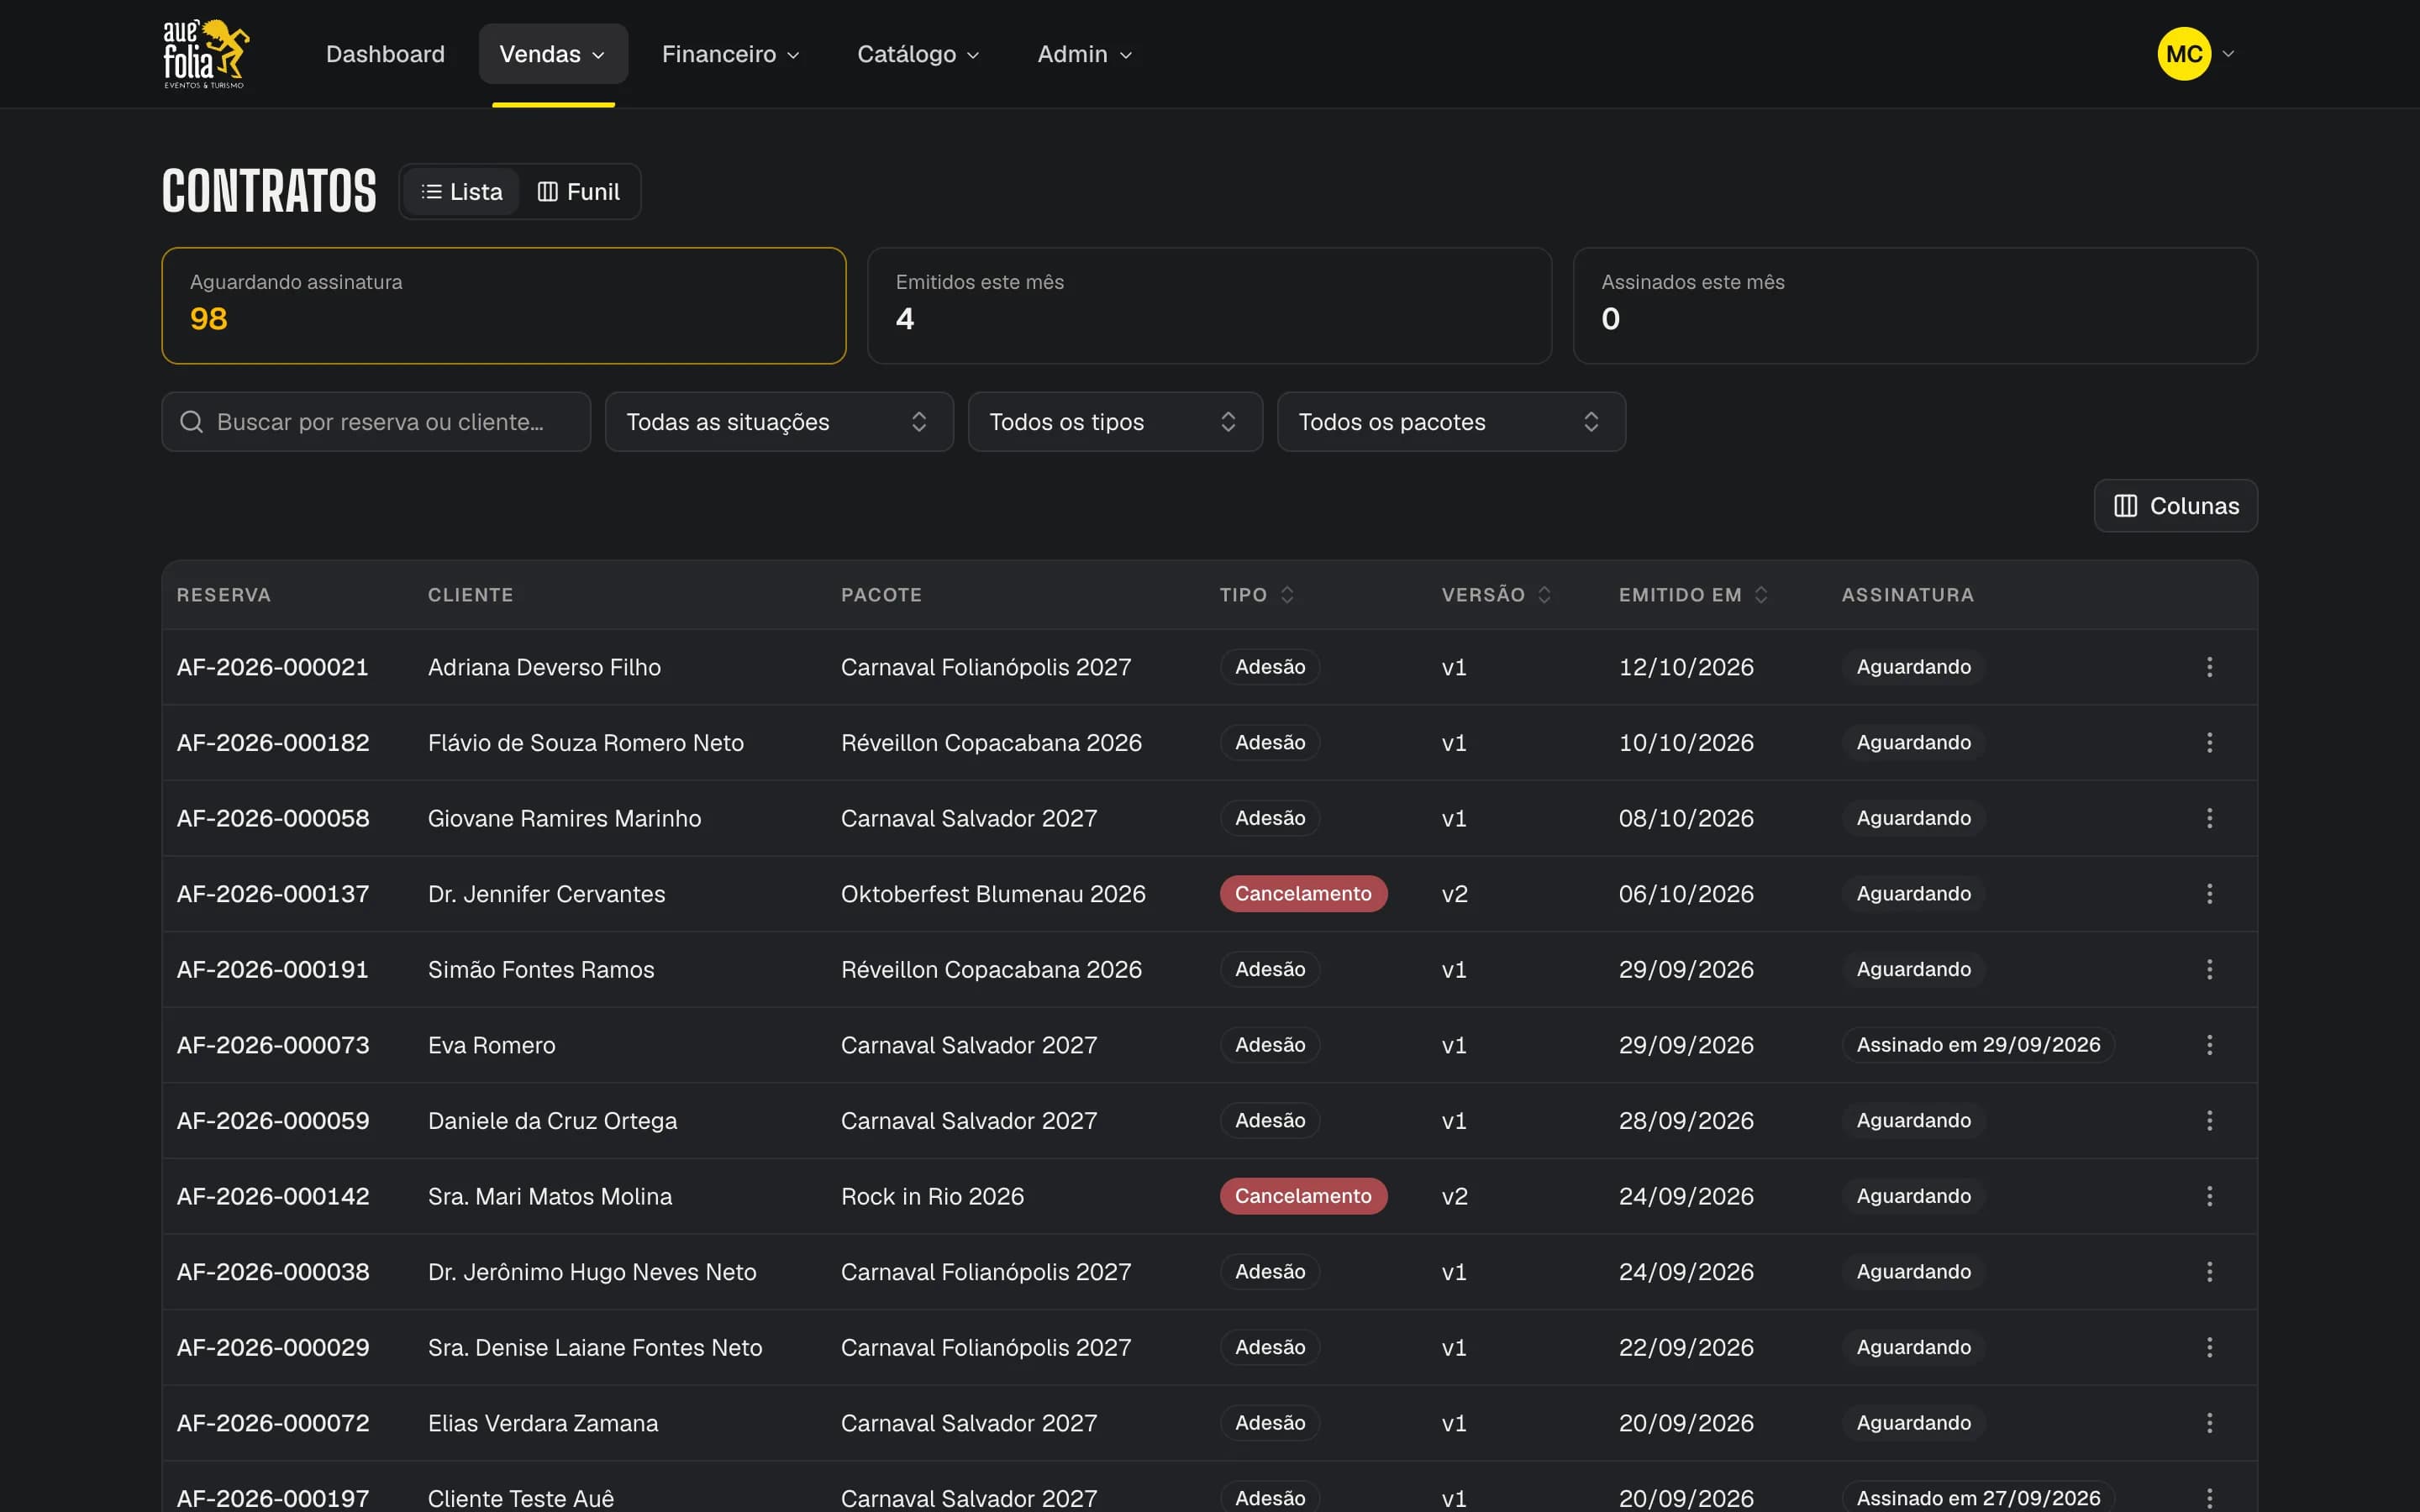Open Todos os pacotes dropdown

point(1451,422)
